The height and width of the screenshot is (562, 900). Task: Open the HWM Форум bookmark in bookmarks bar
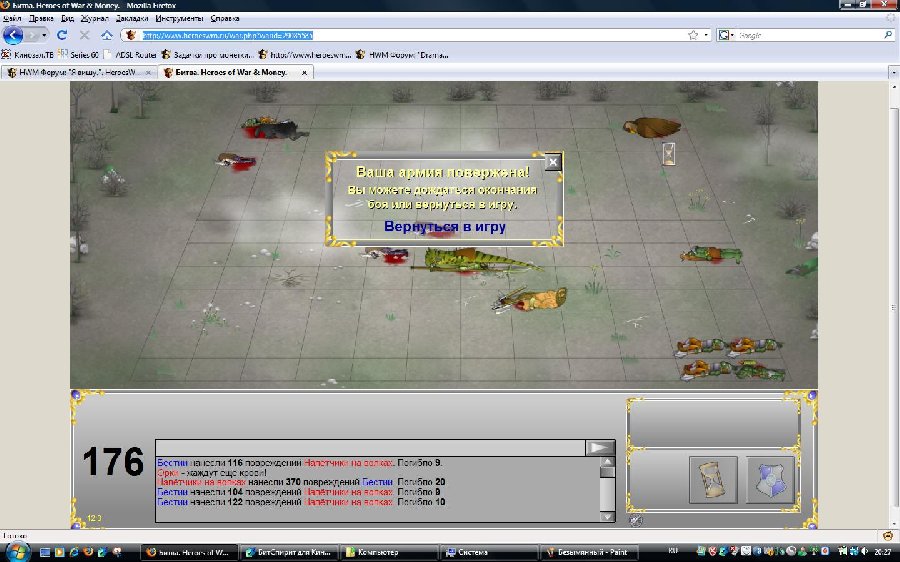(x=402, y=55)
